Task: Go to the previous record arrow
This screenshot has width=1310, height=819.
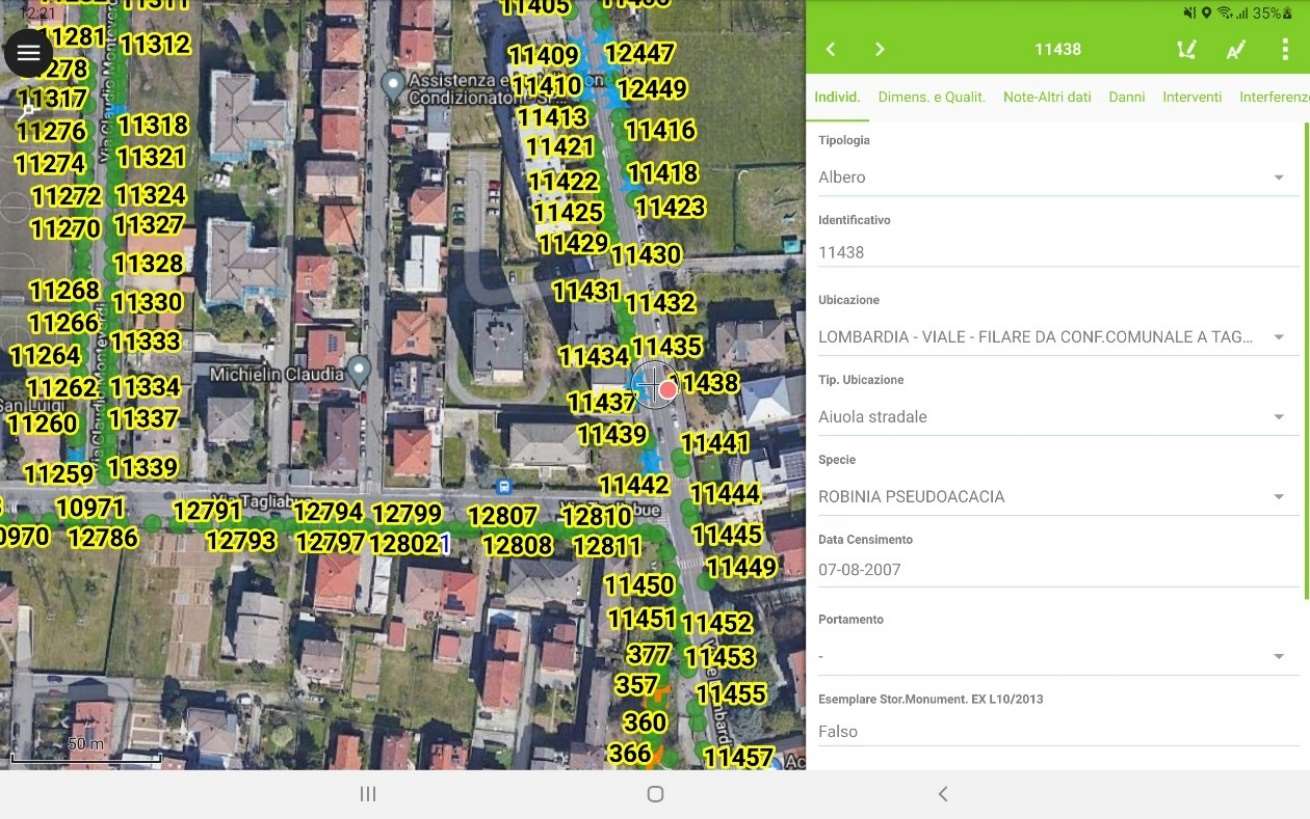Action: (830, 49)
